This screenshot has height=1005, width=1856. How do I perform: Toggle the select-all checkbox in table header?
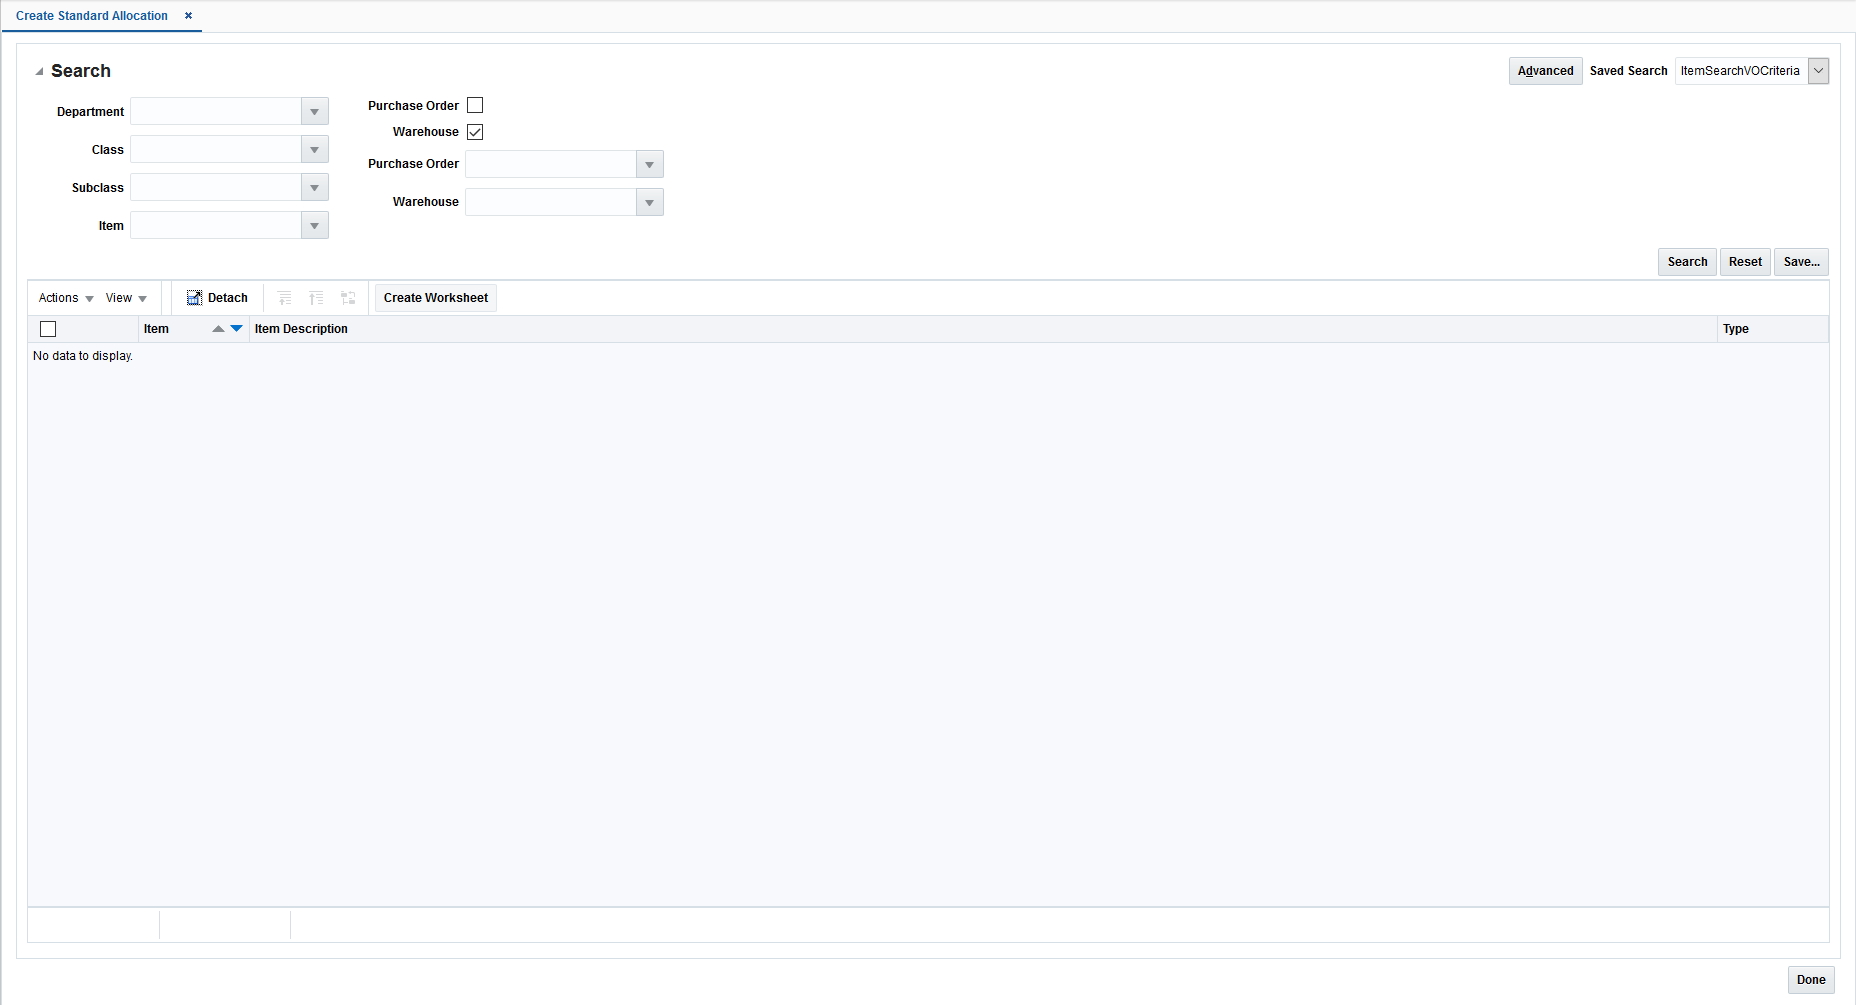click(48, 329)
